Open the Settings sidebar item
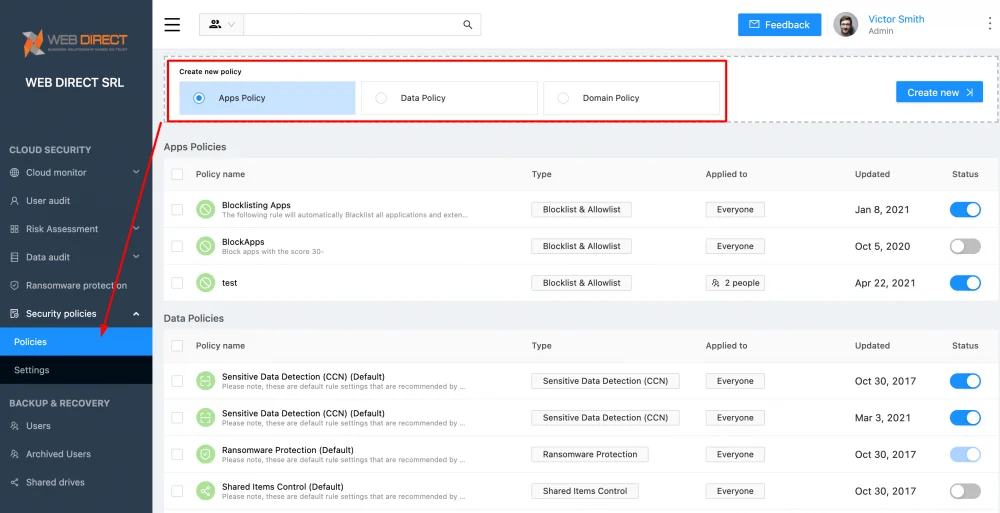Image resolution: width=1000 pixels, height=513 pixels. tap(76, 369)
